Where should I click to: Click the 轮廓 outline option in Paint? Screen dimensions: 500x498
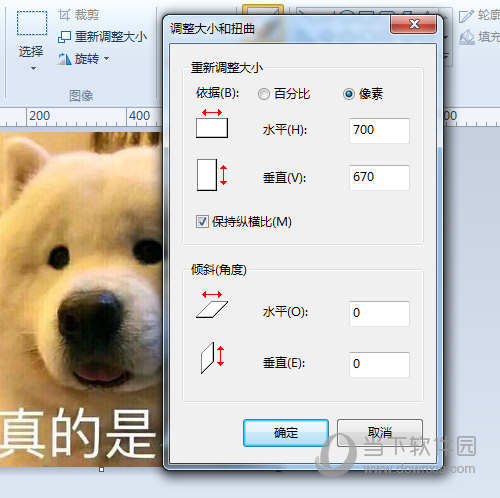(479, 15)
